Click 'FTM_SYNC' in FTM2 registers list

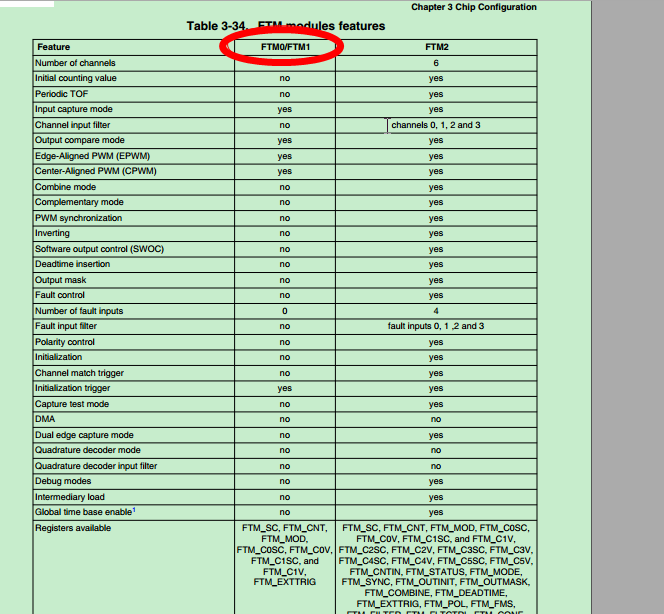[365, 582]
